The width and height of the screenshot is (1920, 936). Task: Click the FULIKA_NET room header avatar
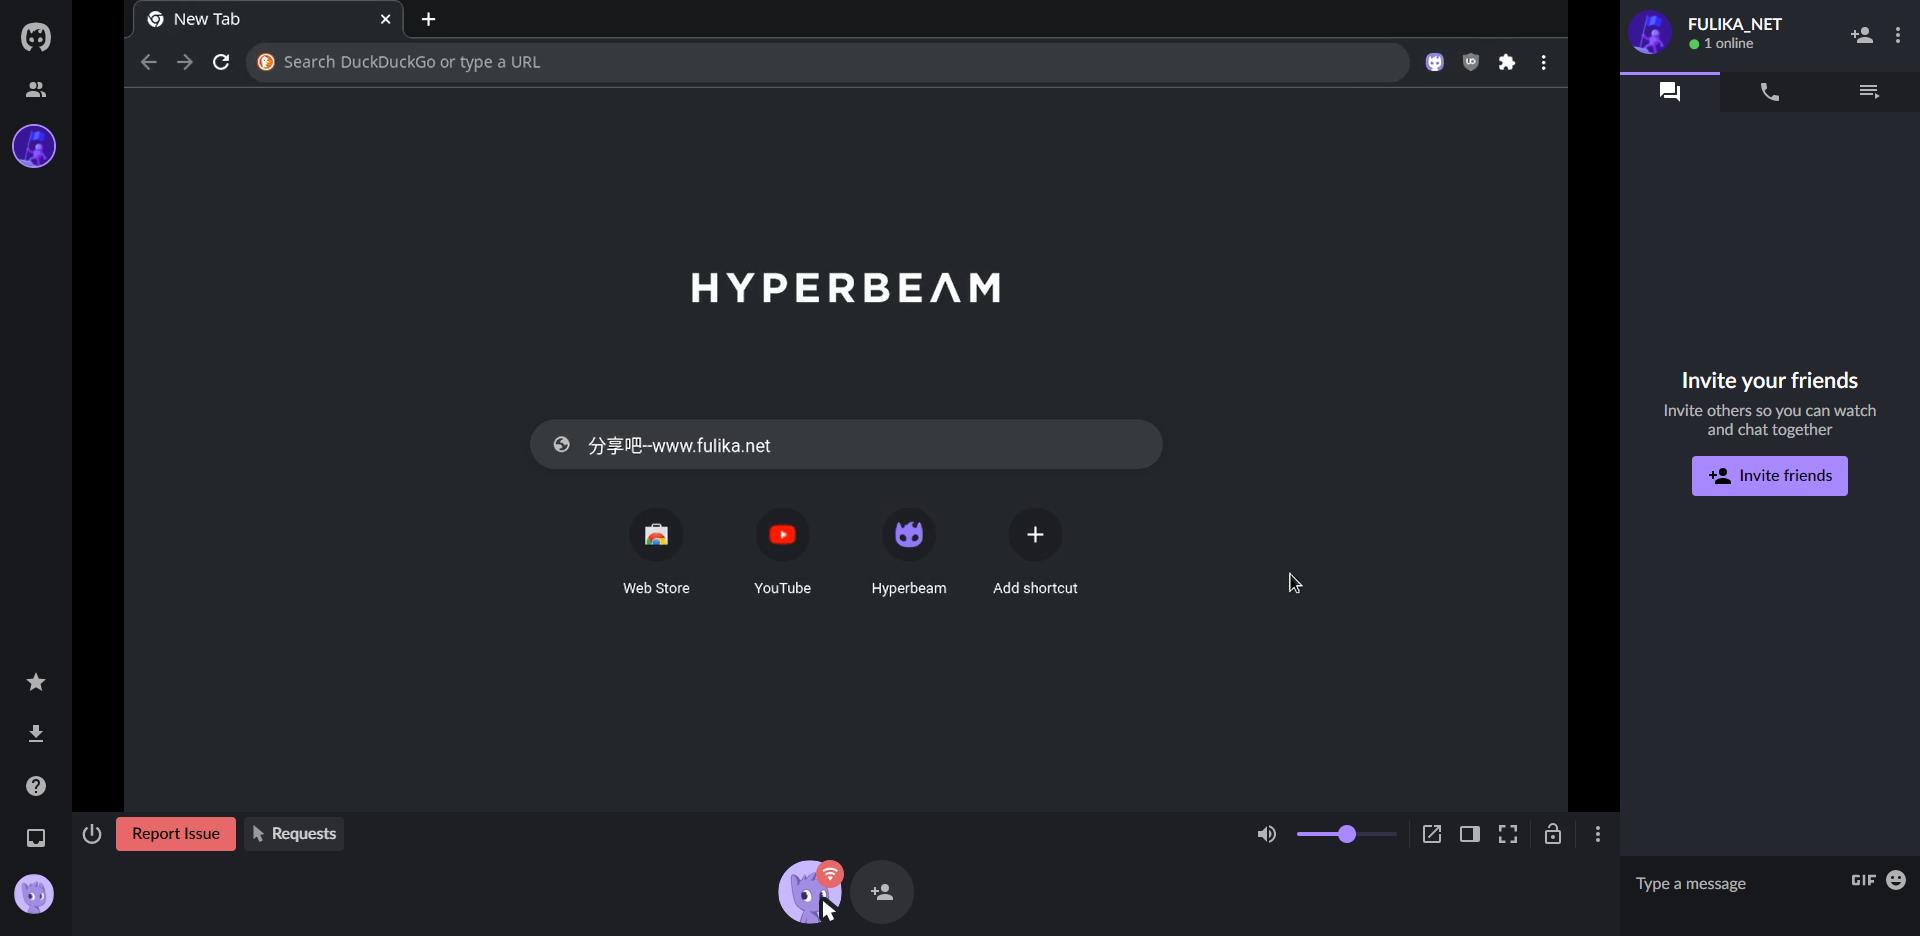[1650, 33]
